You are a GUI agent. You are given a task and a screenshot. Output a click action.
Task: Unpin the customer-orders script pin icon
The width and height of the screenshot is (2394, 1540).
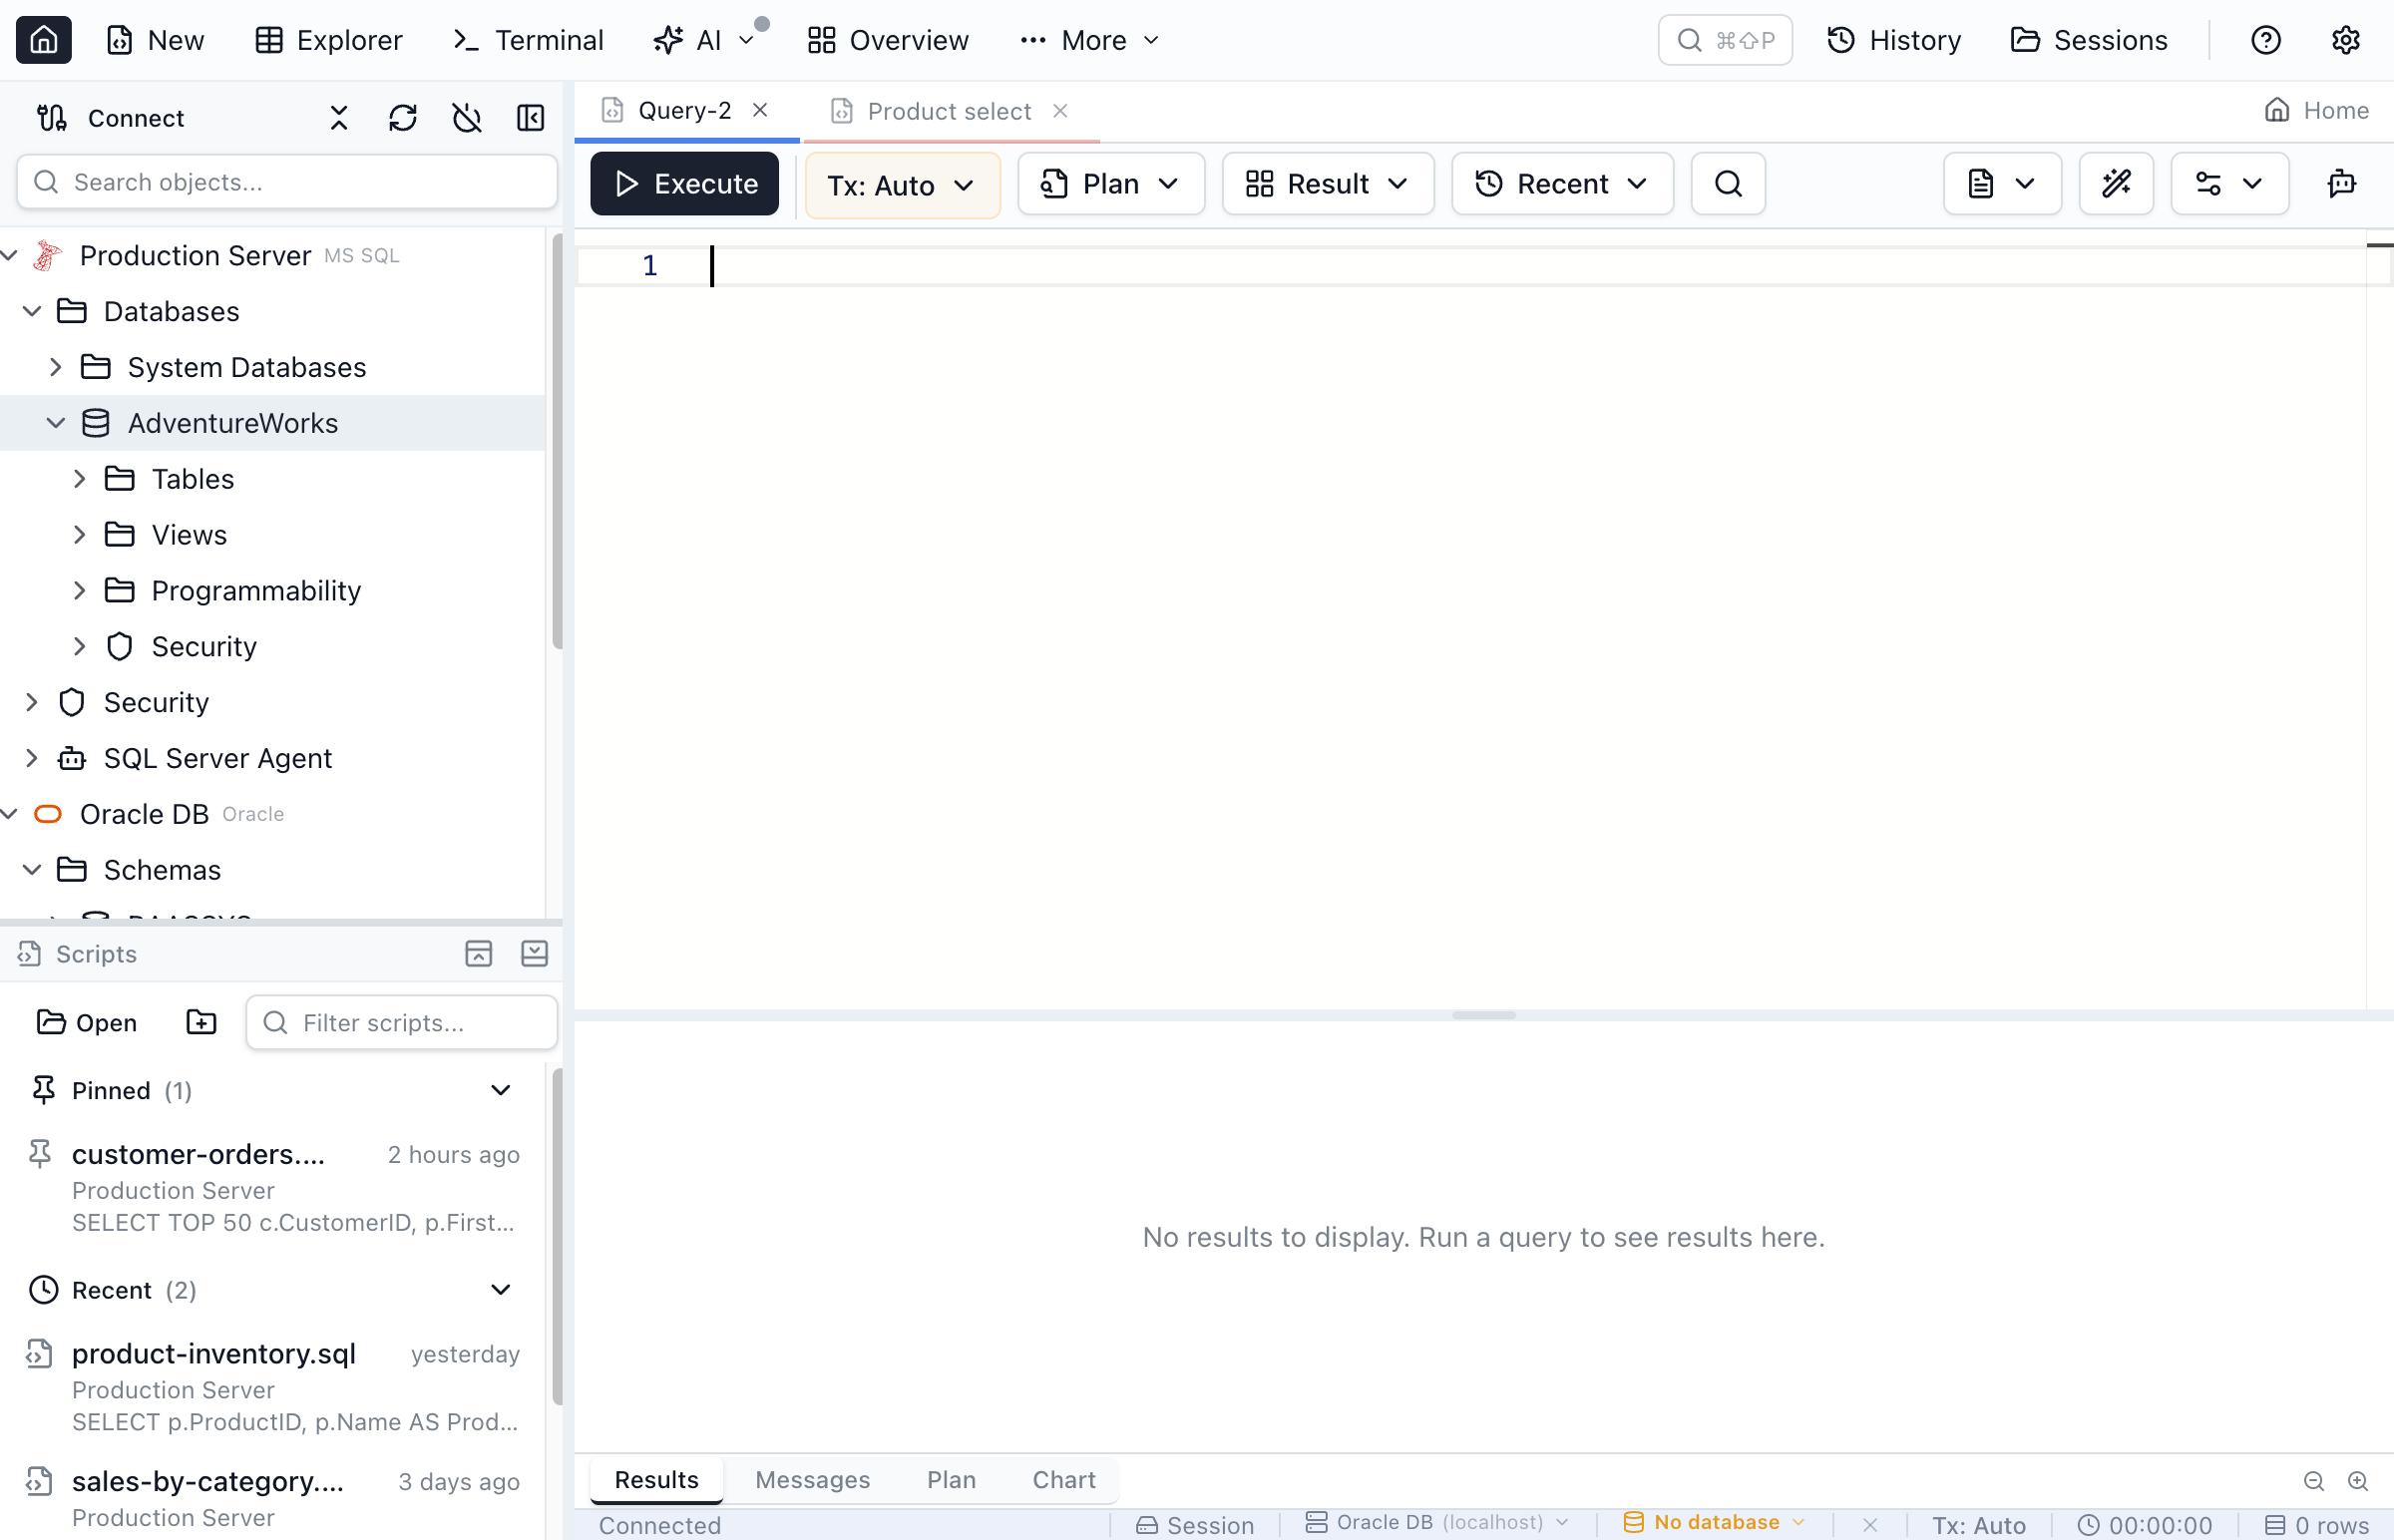pos(40,1155)
